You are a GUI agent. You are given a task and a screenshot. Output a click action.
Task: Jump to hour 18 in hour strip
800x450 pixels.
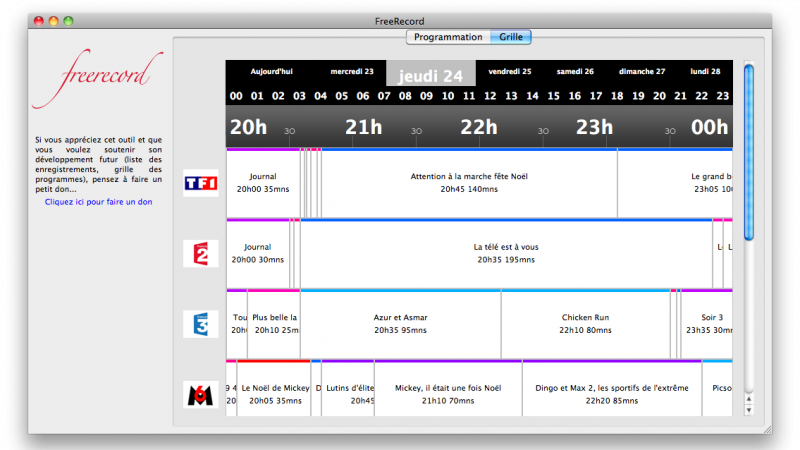(617, 96)
